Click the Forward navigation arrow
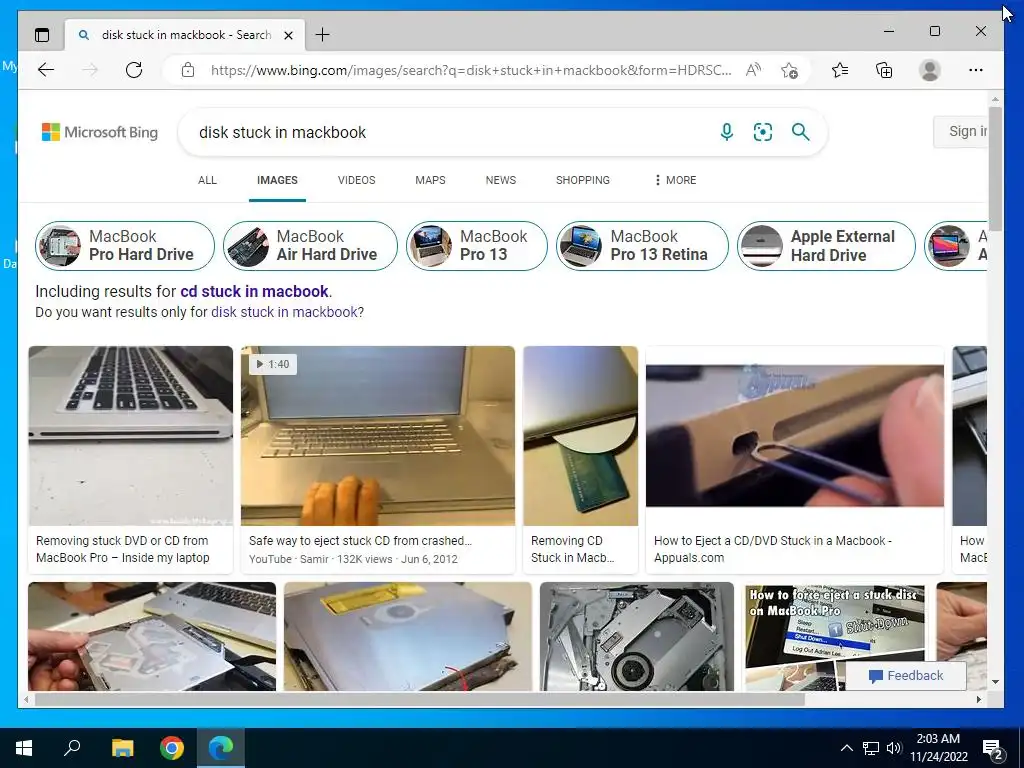 pos(90,70)
